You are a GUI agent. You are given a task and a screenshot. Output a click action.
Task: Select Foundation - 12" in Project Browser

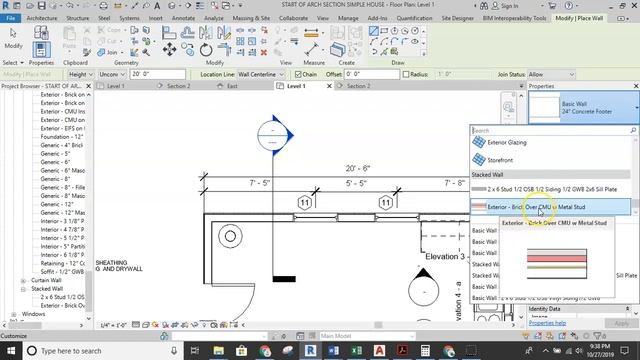62,137
